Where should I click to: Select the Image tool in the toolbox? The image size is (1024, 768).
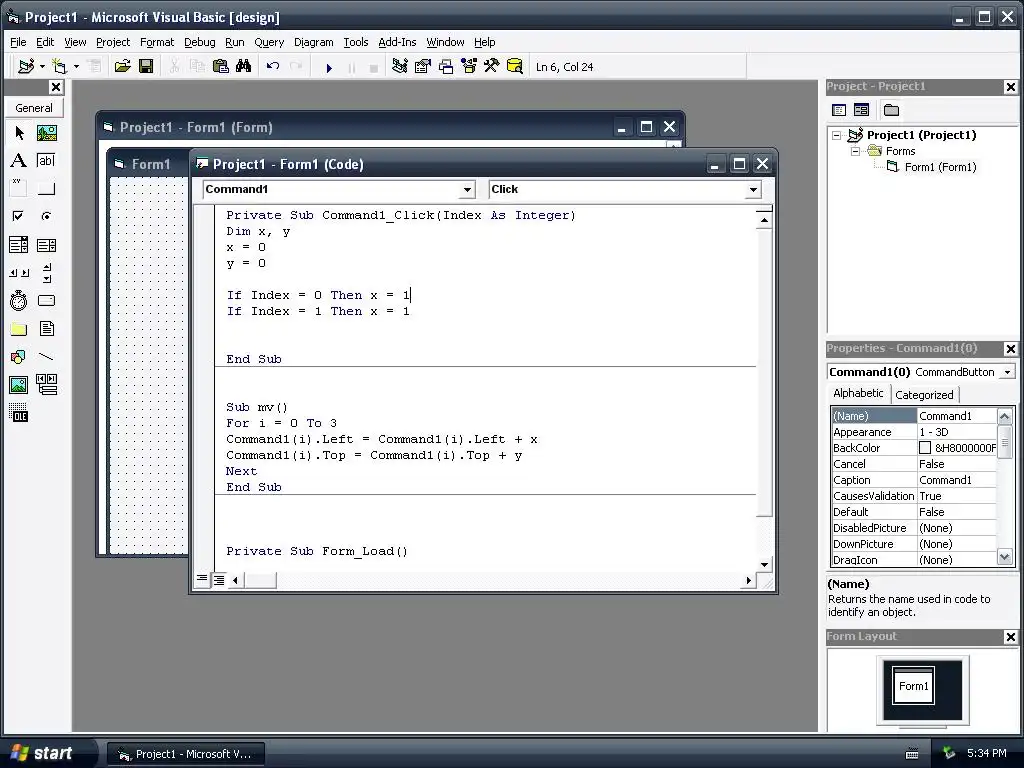coord(19,385)
